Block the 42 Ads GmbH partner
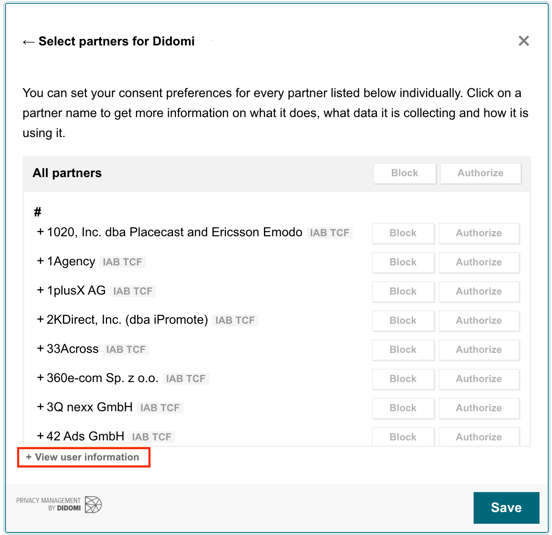This screenshot has height=535, width=552. click(403, 437)
